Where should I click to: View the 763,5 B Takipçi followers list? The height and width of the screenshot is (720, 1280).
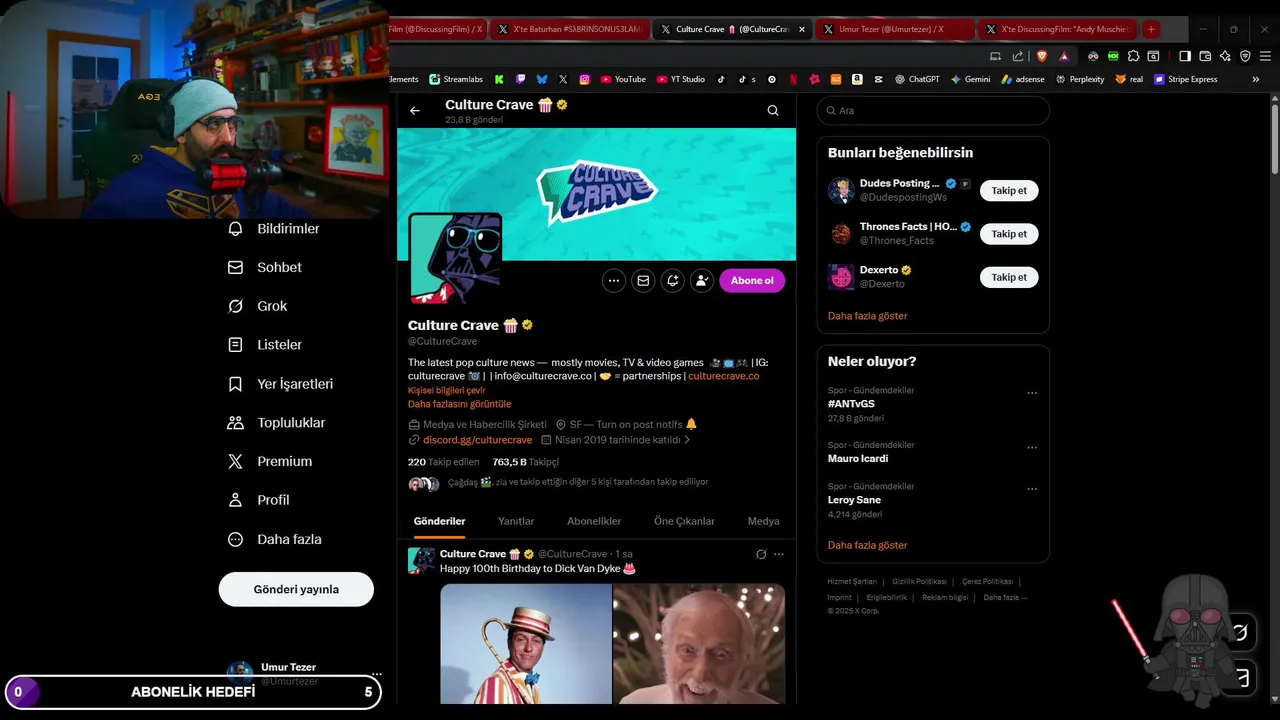tap(525, 462)
